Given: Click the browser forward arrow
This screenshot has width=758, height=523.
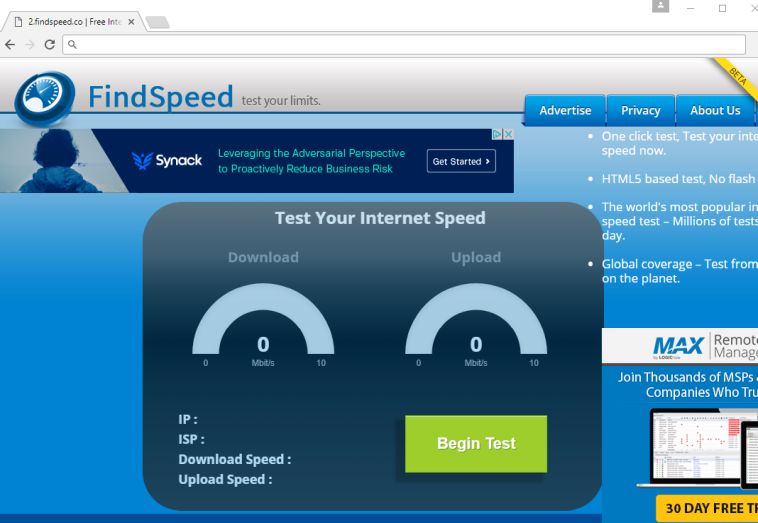Looking at the screenshot, I should [x=30, y=44].
